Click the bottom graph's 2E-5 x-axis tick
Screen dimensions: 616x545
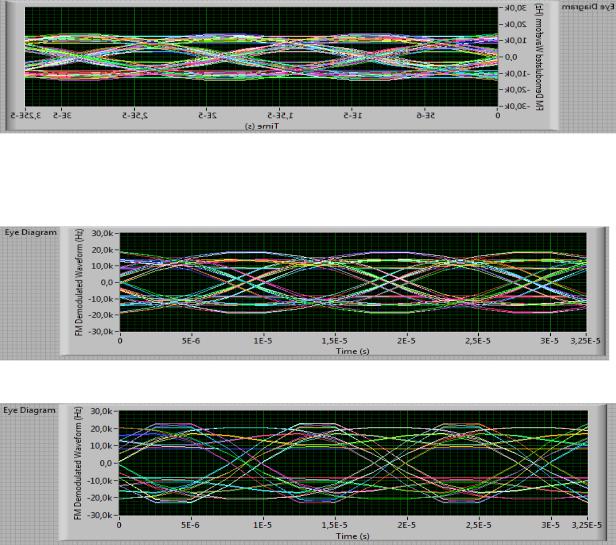pyautogui.click(x=406, y=525)
